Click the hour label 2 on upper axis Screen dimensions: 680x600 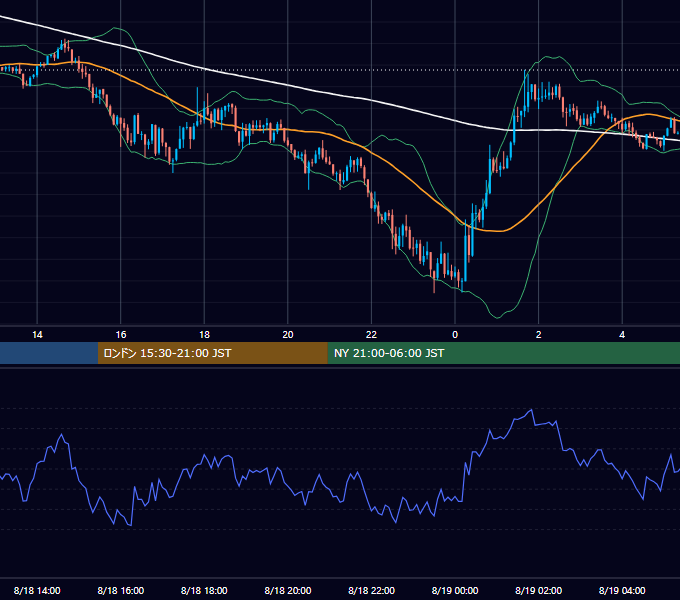(x=539, y=335)
